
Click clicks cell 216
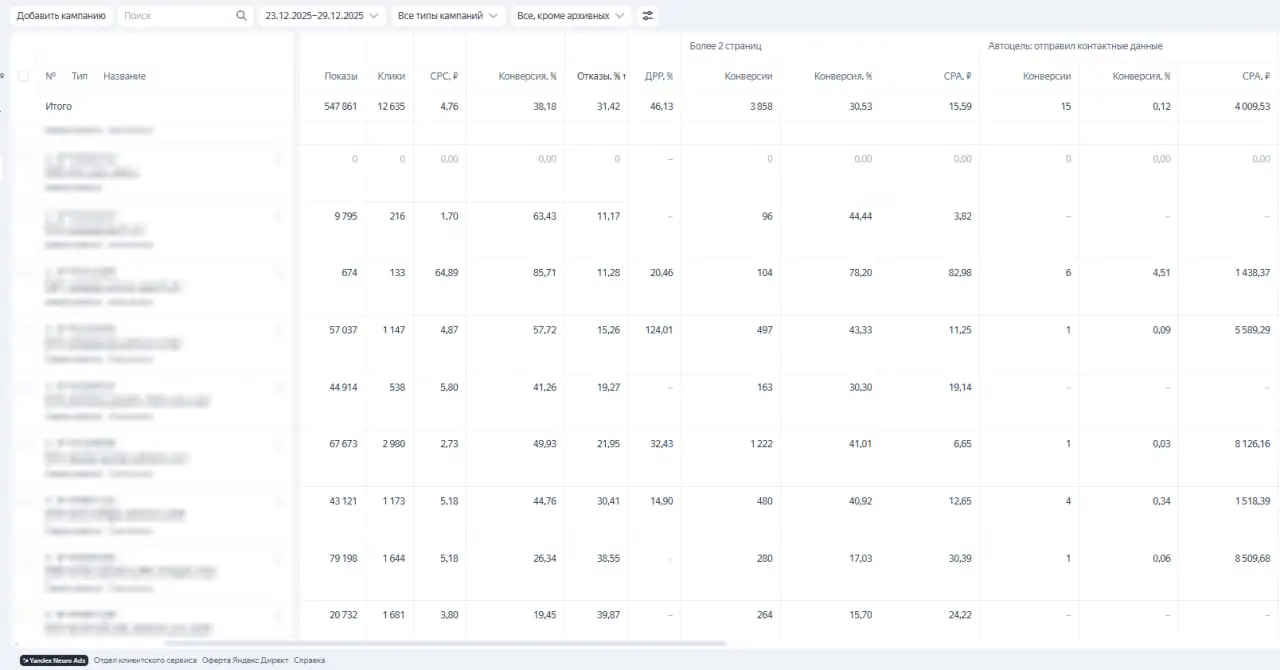coord(397,216)
